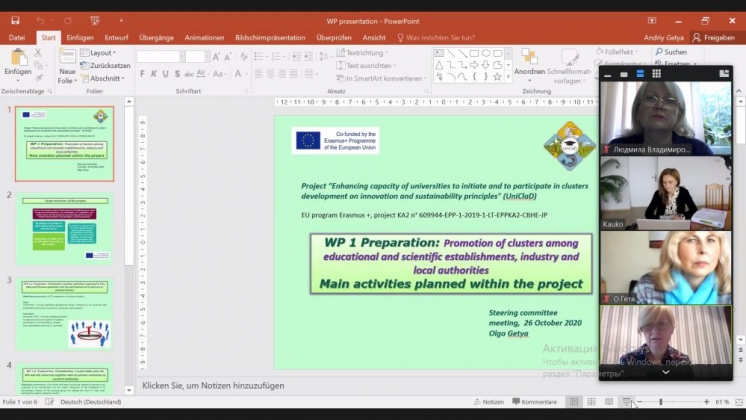Open slide sorter view in status bar
Screen dimensions: 746x420
pos(592,402)
